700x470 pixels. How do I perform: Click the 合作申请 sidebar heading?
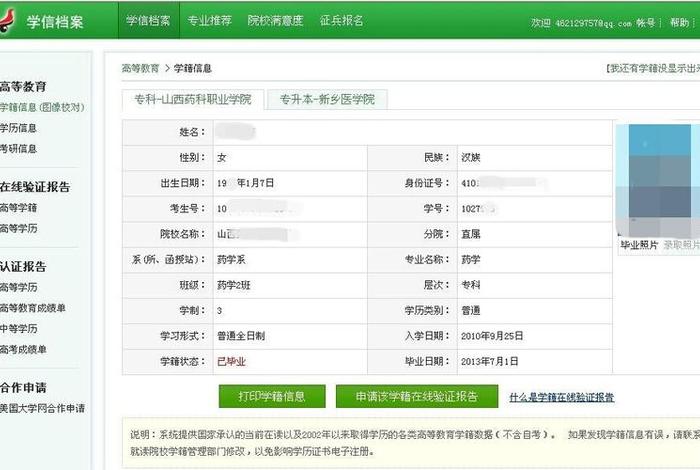(x=23, y=387)
